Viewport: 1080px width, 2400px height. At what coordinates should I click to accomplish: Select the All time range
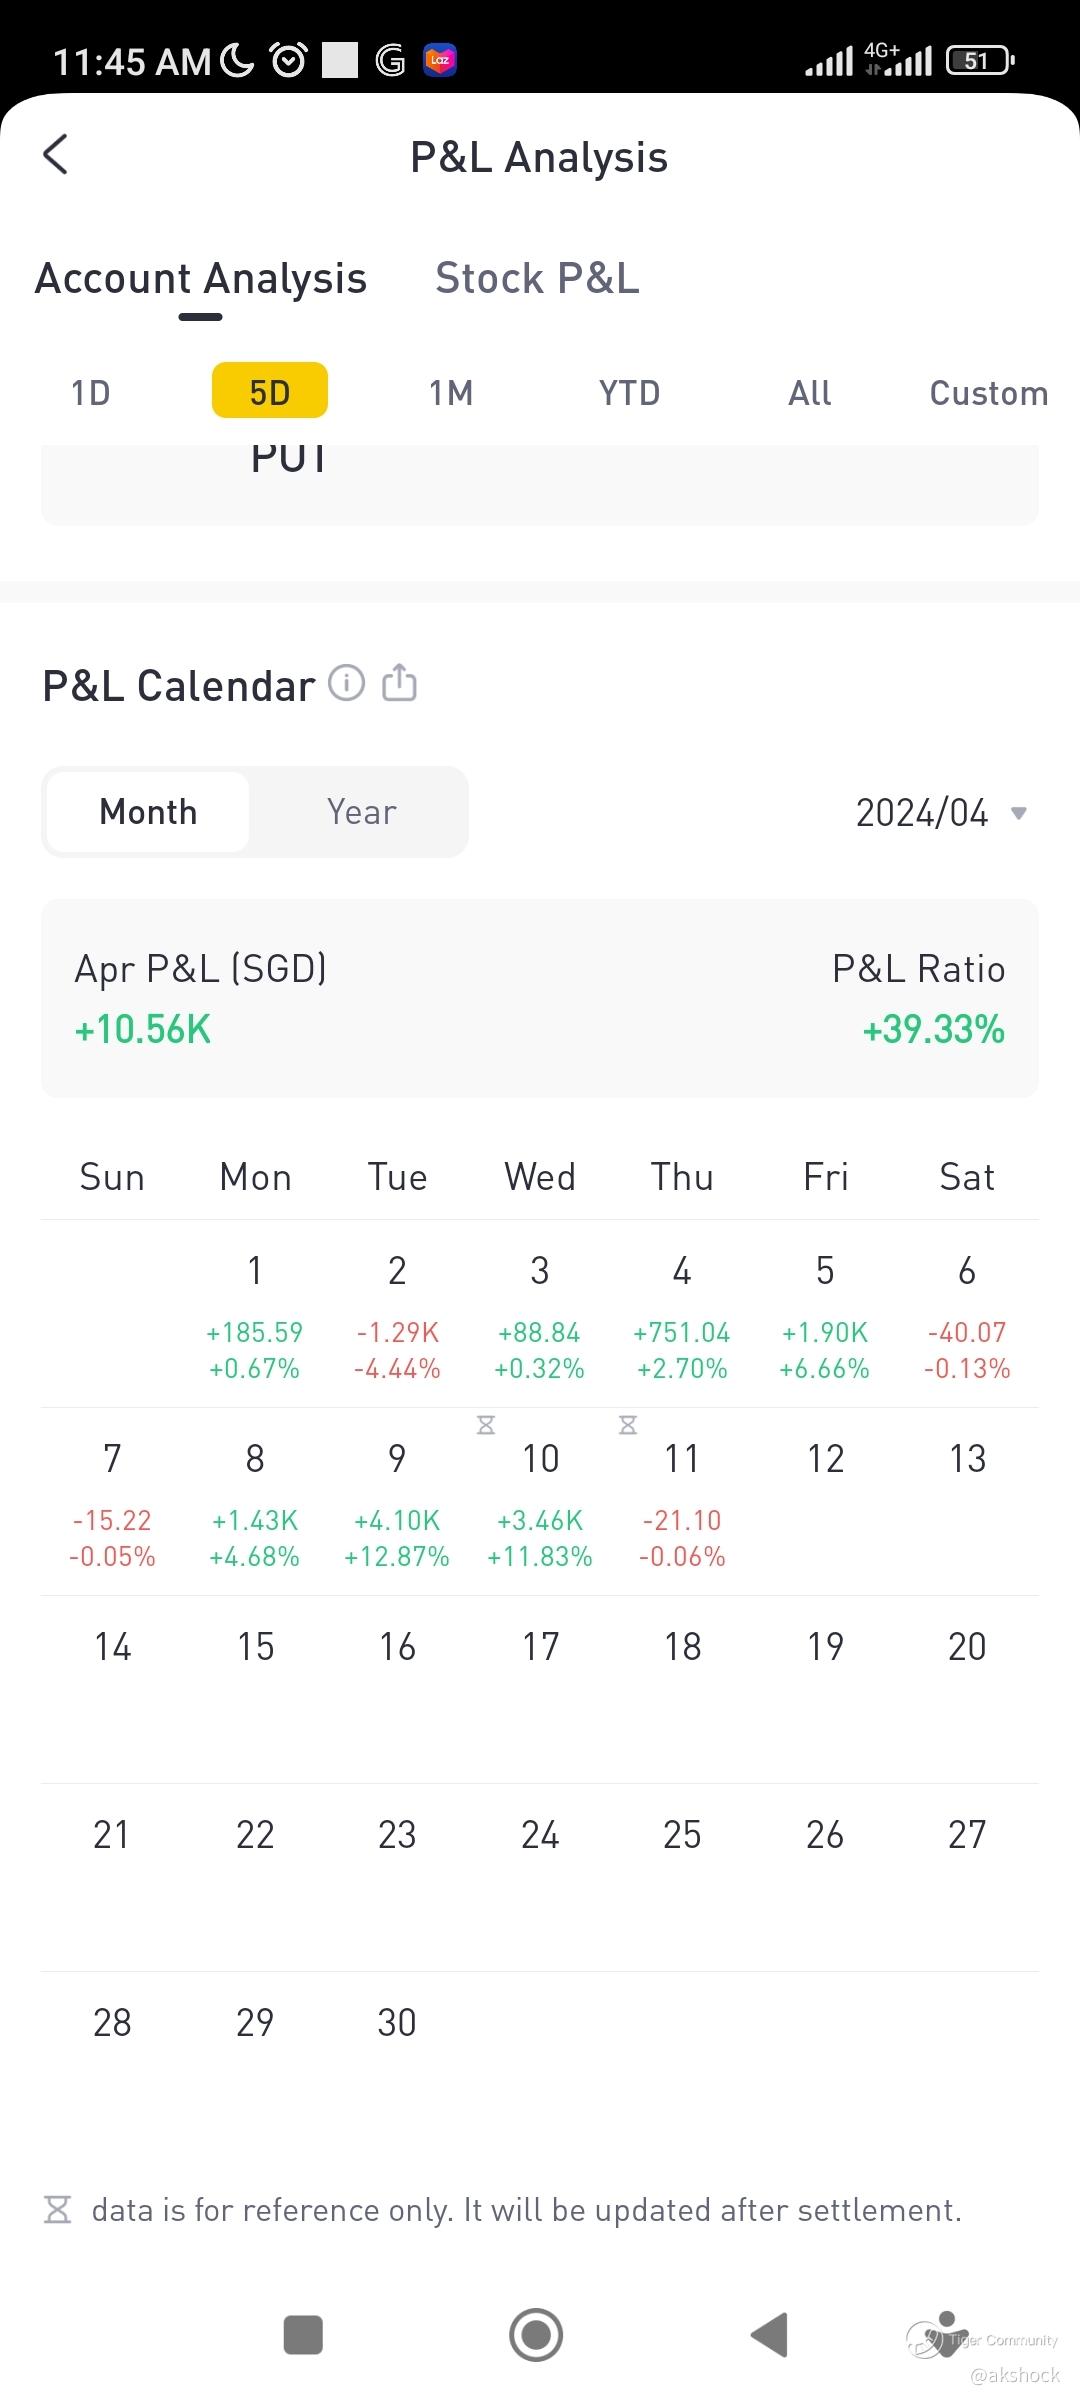(809, 393)
